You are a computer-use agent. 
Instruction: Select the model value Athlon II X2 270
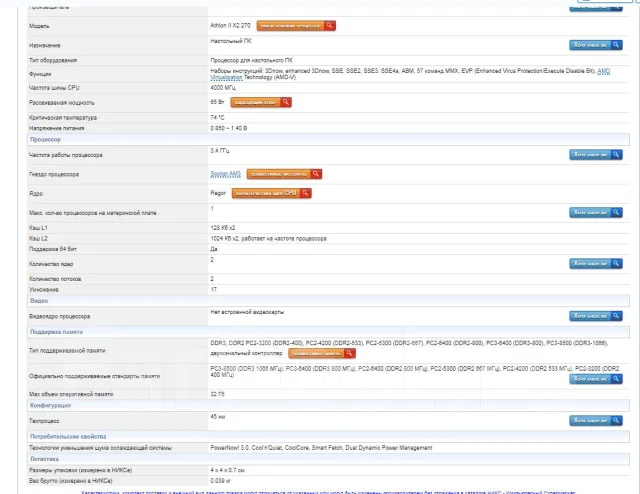[230, 26]
